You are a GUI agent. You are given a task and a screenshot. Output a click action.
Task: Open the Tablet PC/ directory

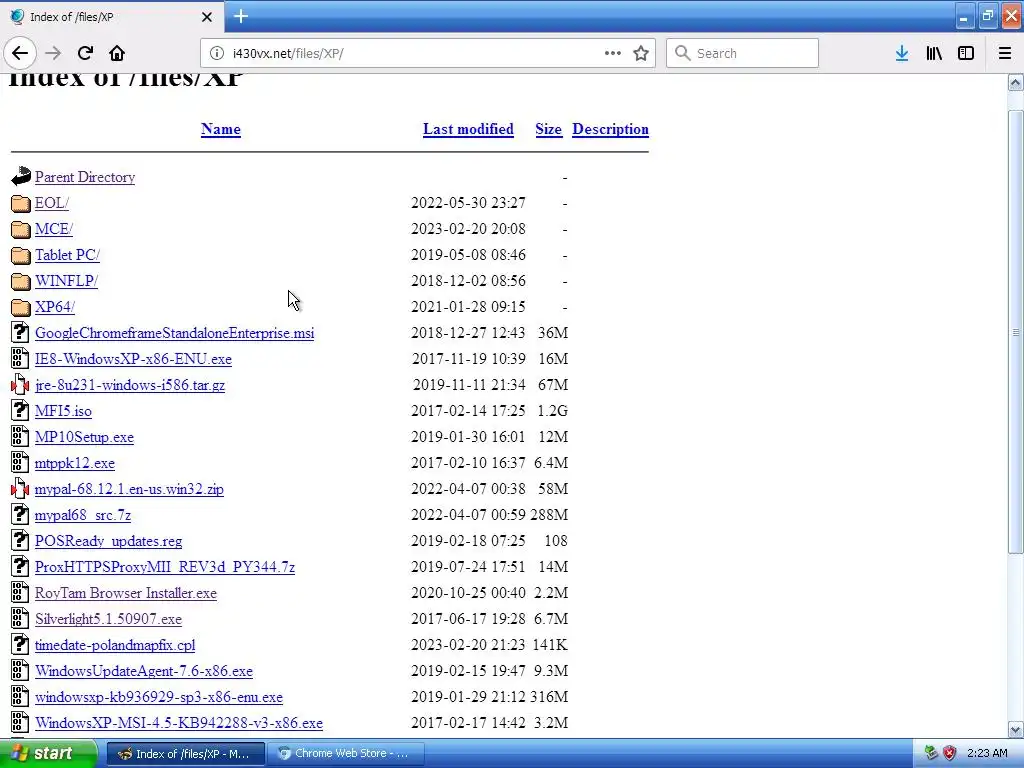pos(67,255)
